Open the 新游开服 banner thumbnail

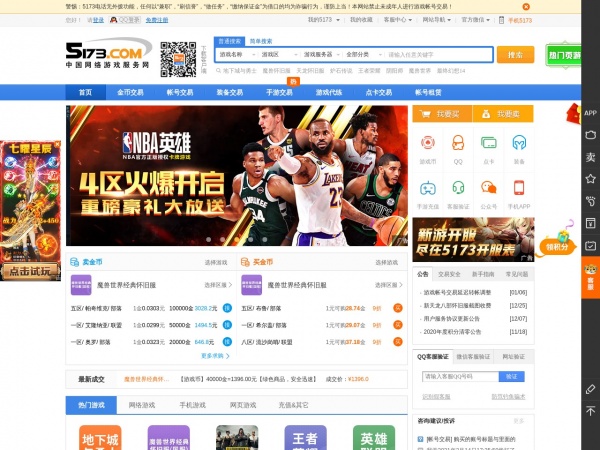tap(473, 240)
